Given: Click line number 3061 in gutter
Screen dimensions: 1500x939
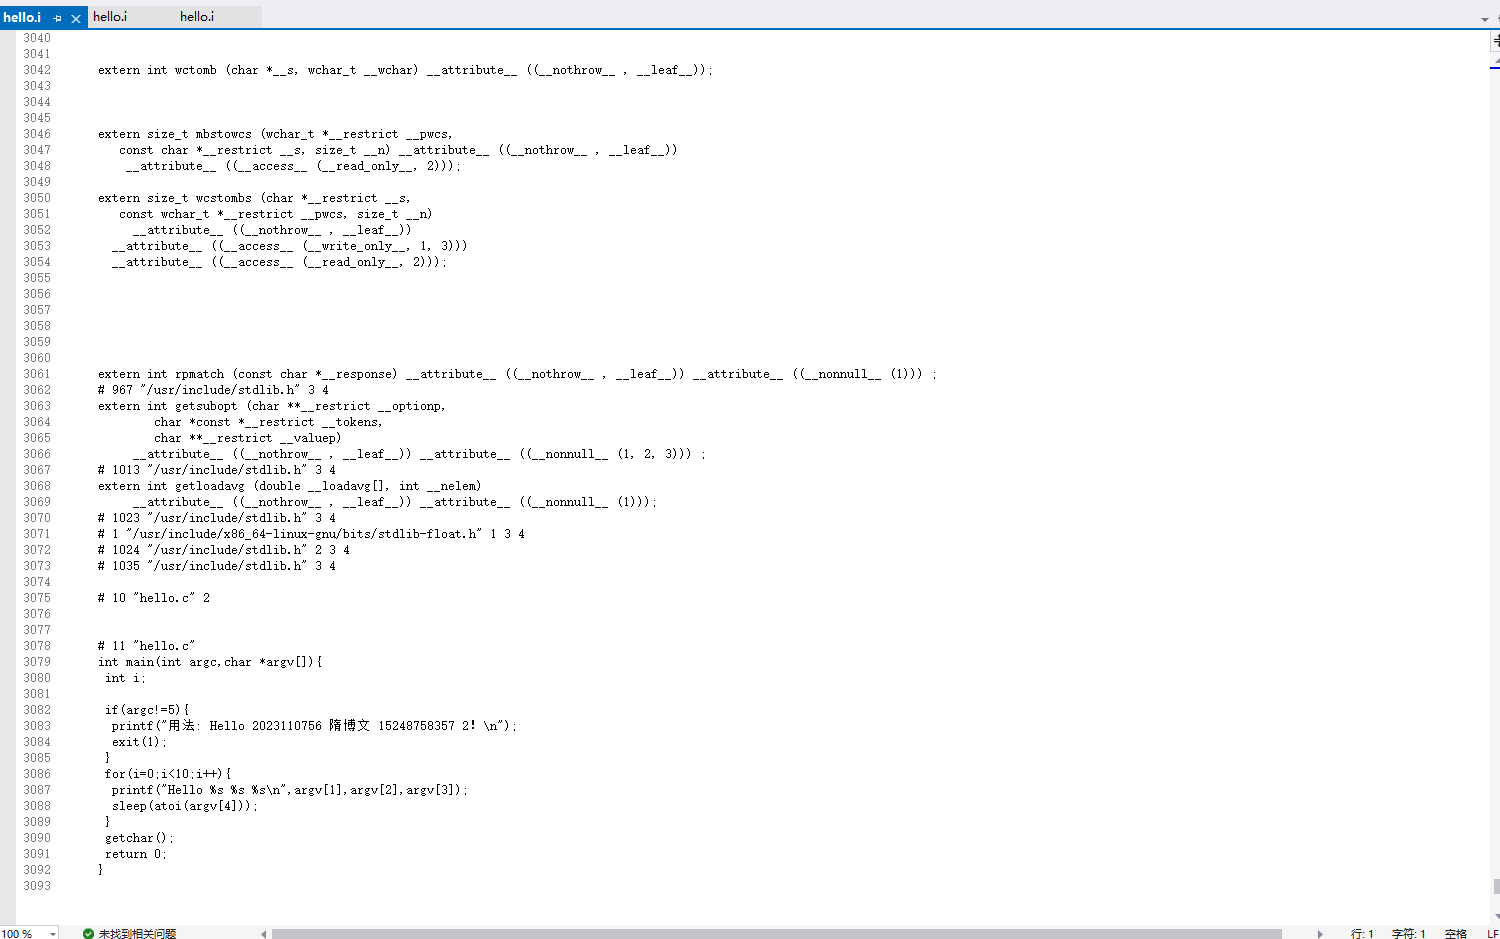Looking at the screenshot, I should pyautogui.click(x=37, y=374).
